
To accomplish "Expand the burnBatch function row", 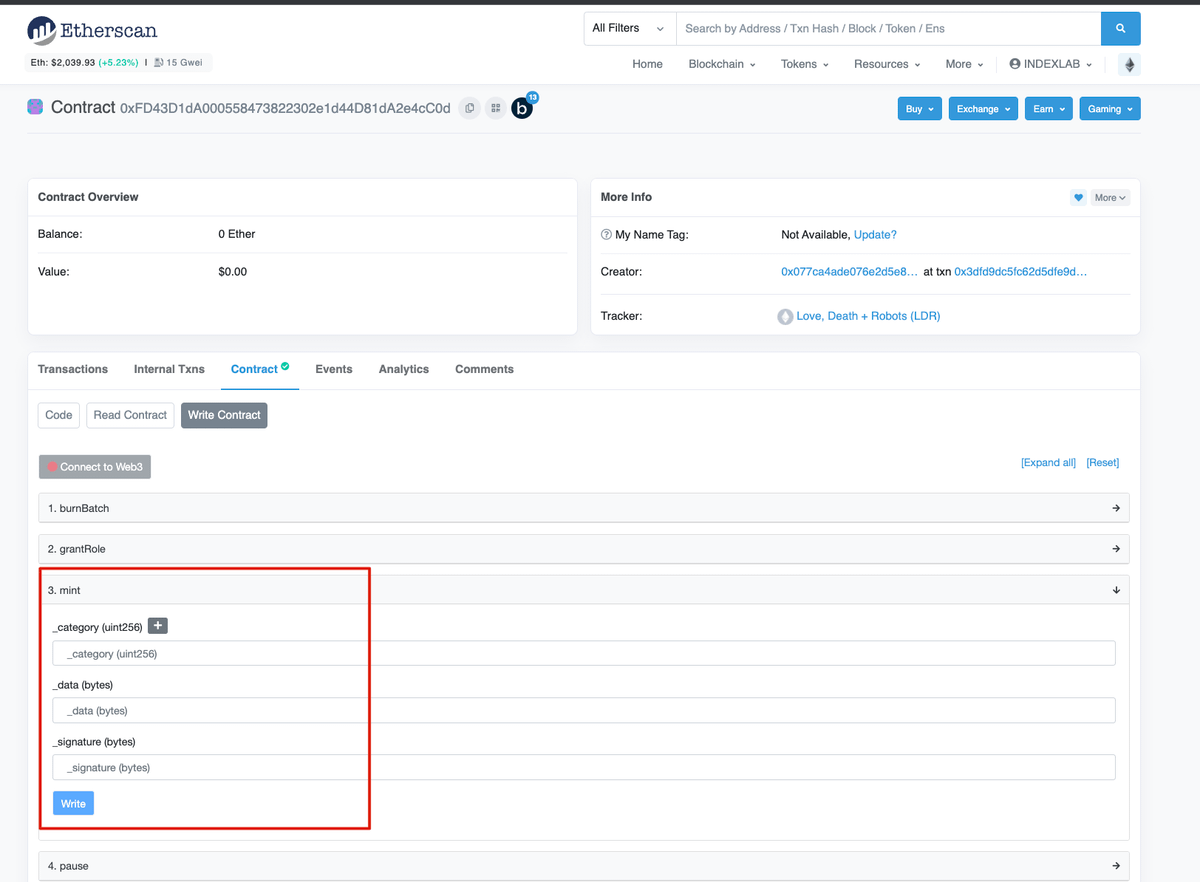I will [584, 508].
